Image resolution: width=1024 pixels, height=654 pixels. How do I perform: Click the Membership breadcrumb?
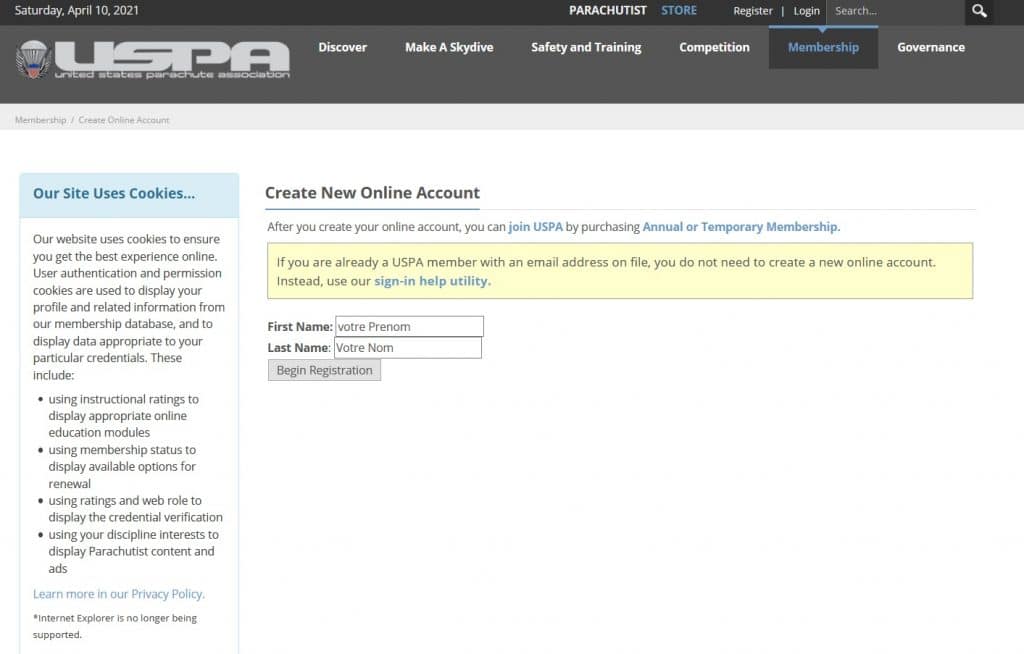coord(40,120)
